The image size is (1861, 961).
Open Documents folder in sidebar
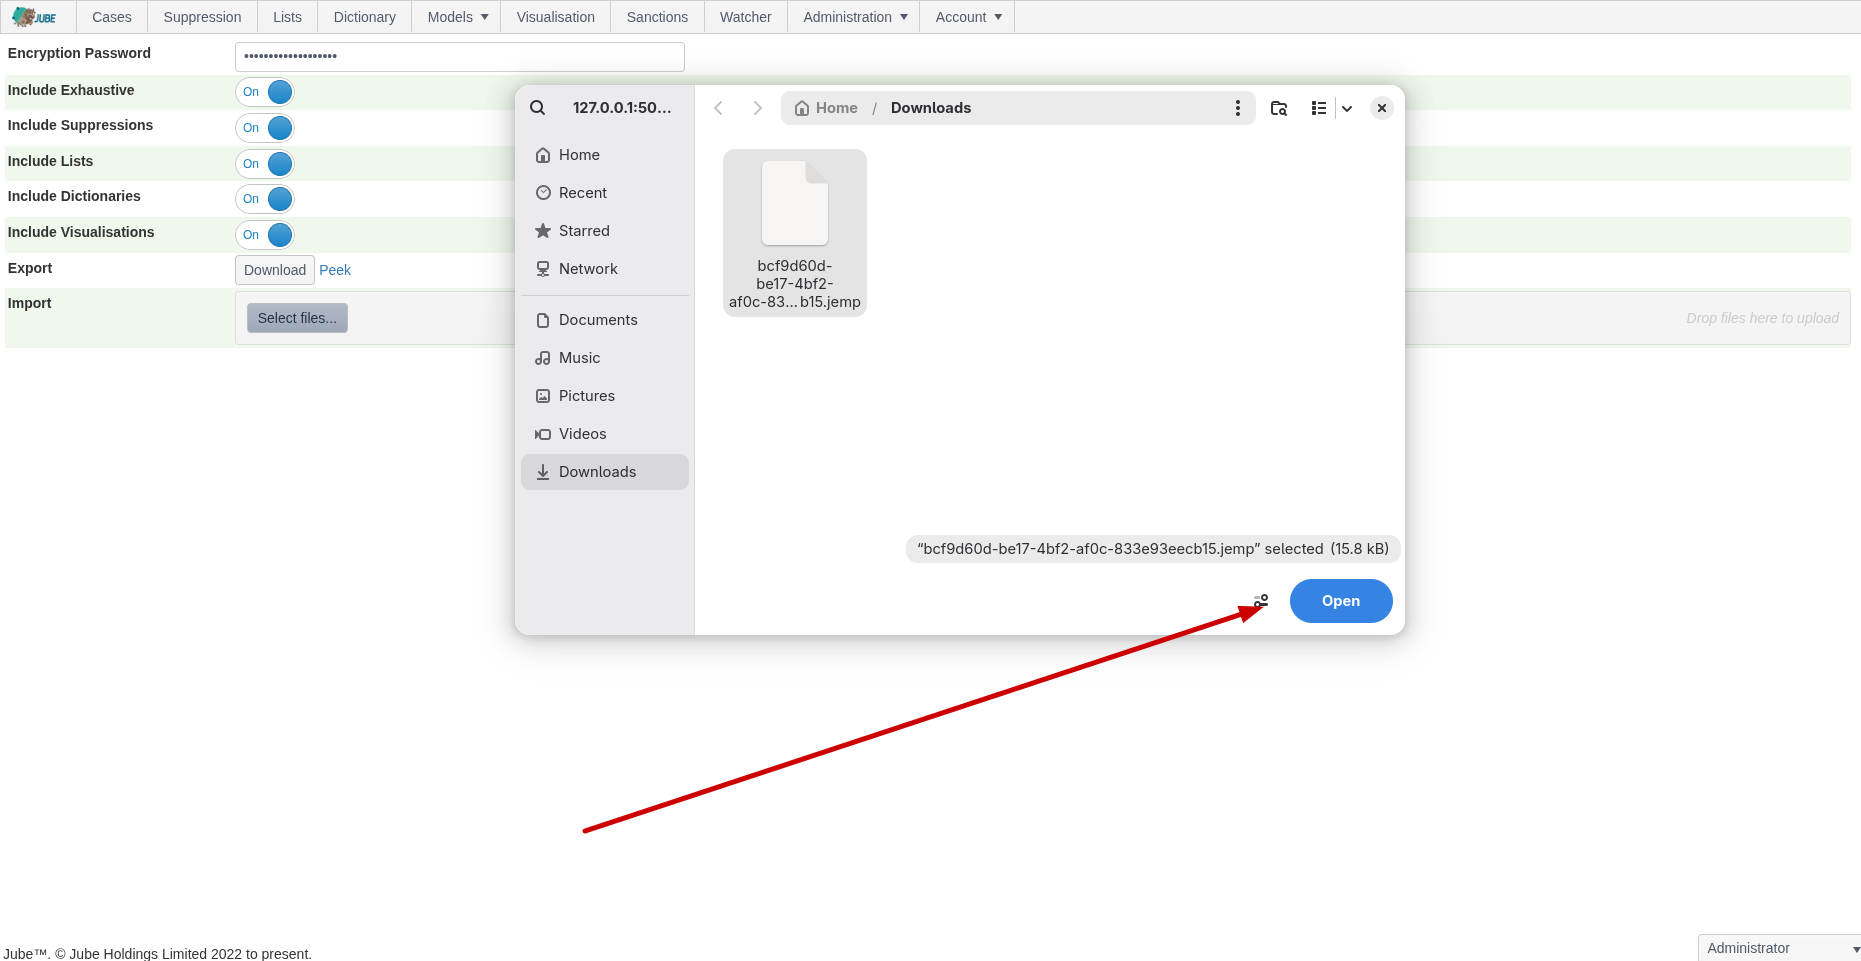605,320
